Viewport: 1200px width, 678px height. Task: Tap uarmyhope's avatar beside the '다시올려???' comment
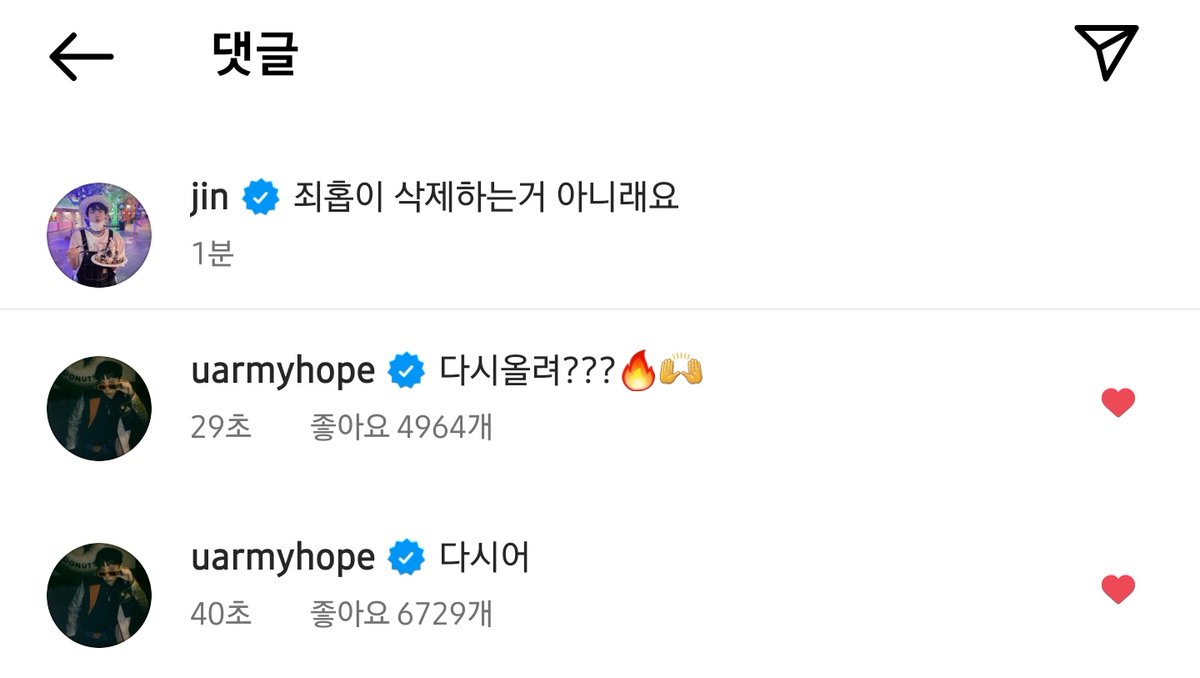pyautogui.click(x=99, y=408)
